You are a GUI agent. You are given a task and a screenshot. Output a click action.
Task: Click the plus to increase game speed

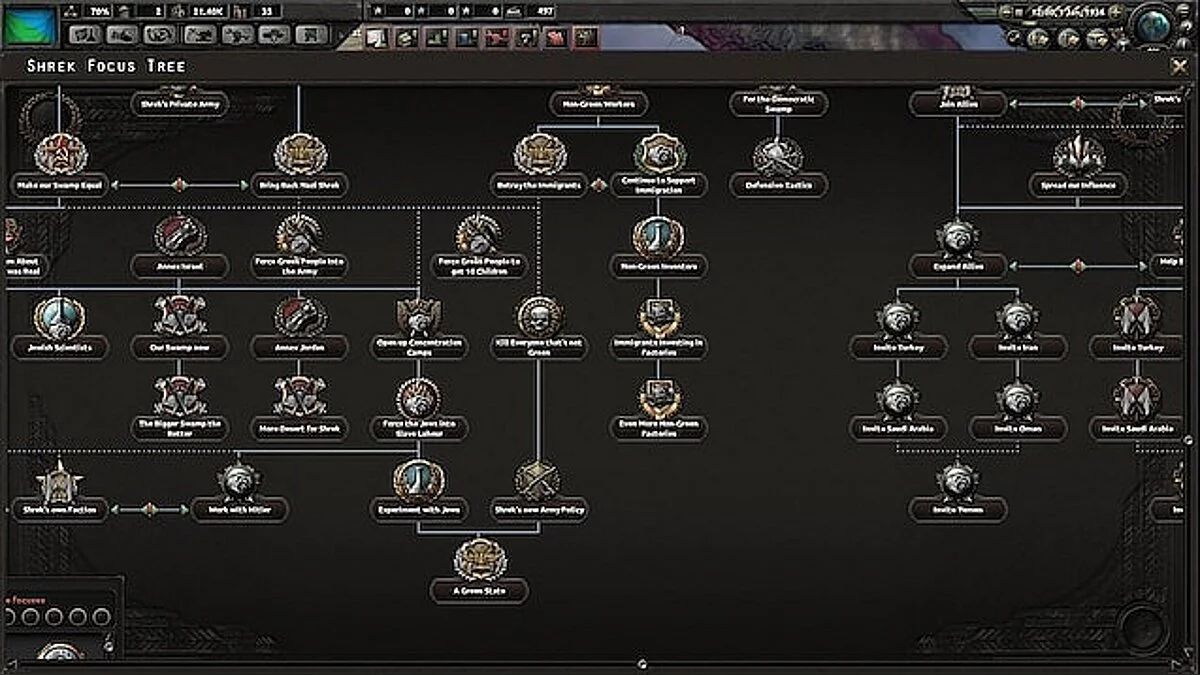pyautogui.click(x=1113, y=10)
